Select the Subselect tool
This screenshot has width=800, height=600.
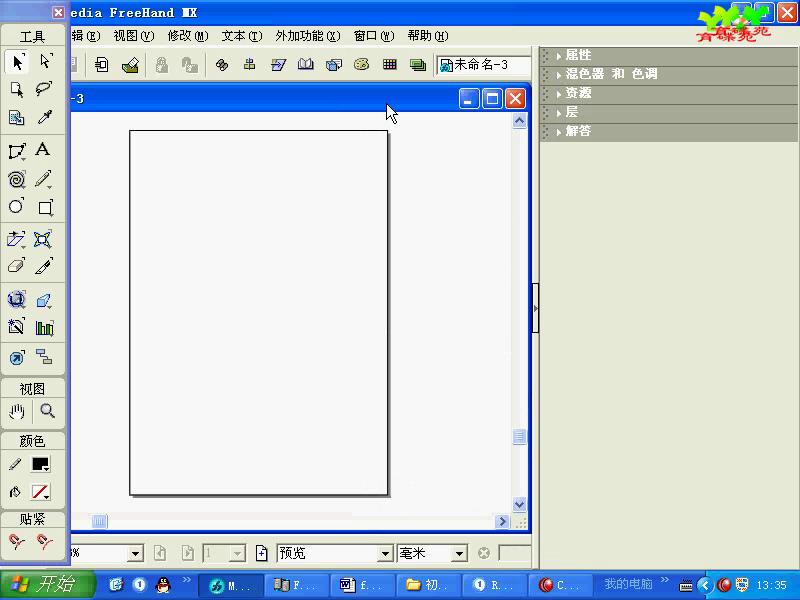coord(45,62)
